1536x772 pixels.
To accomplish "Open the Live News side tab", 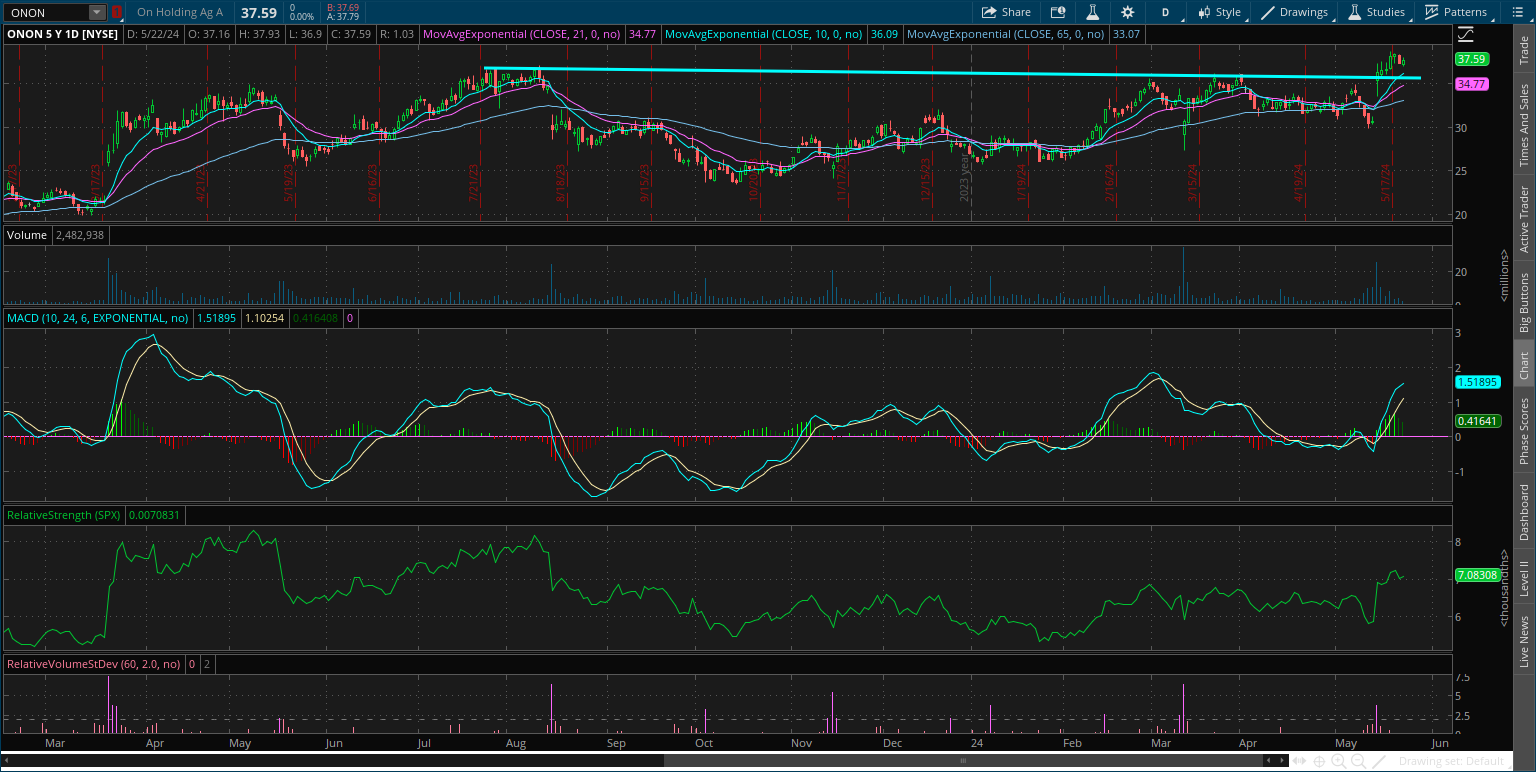I will coord(1524,641).
